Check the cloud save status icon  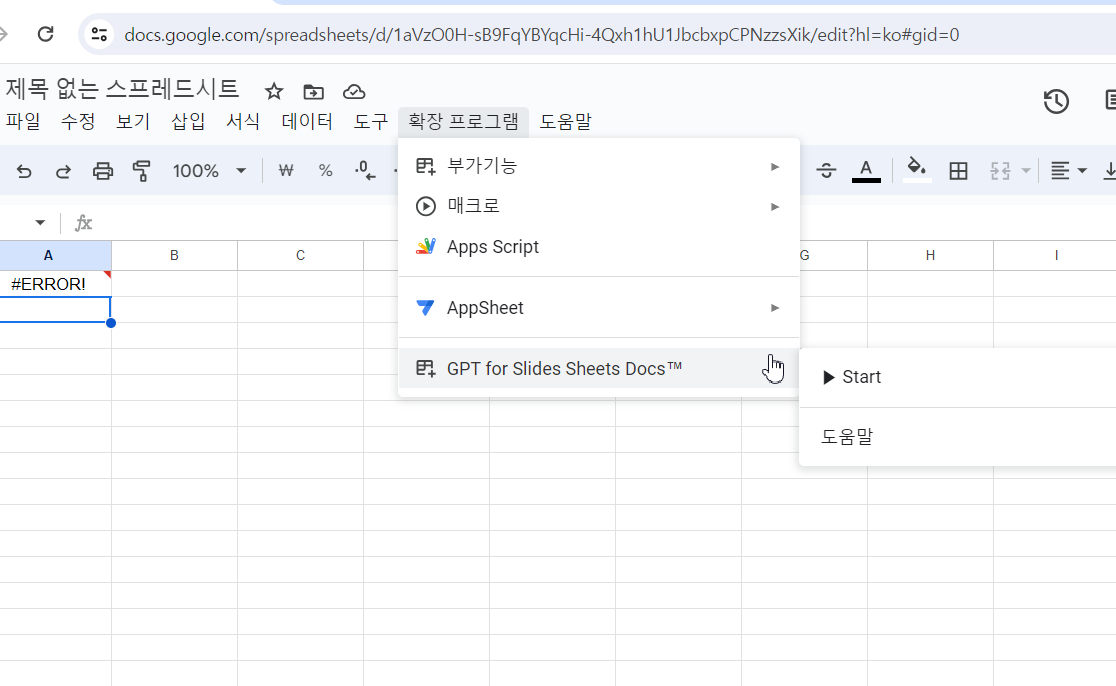click(x=354, y=91)
